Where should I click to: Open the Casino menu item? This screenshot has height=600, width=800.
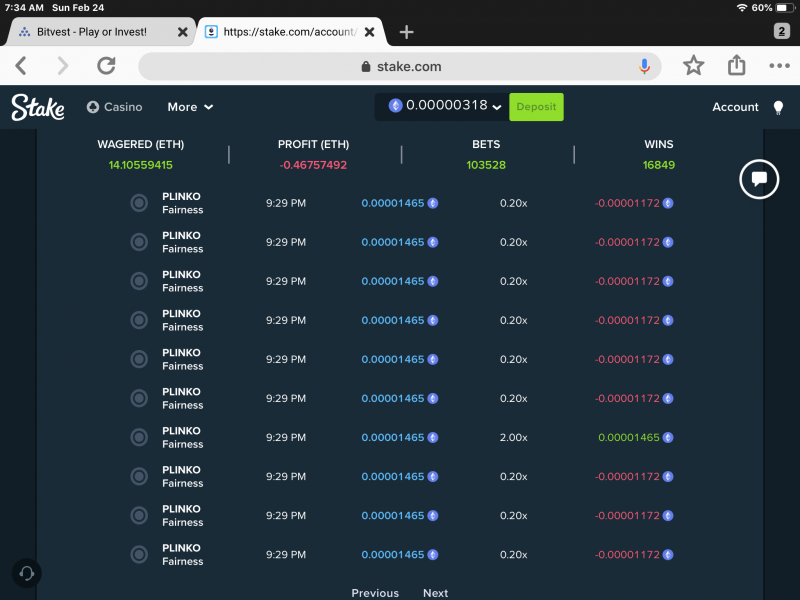[115, 107]
